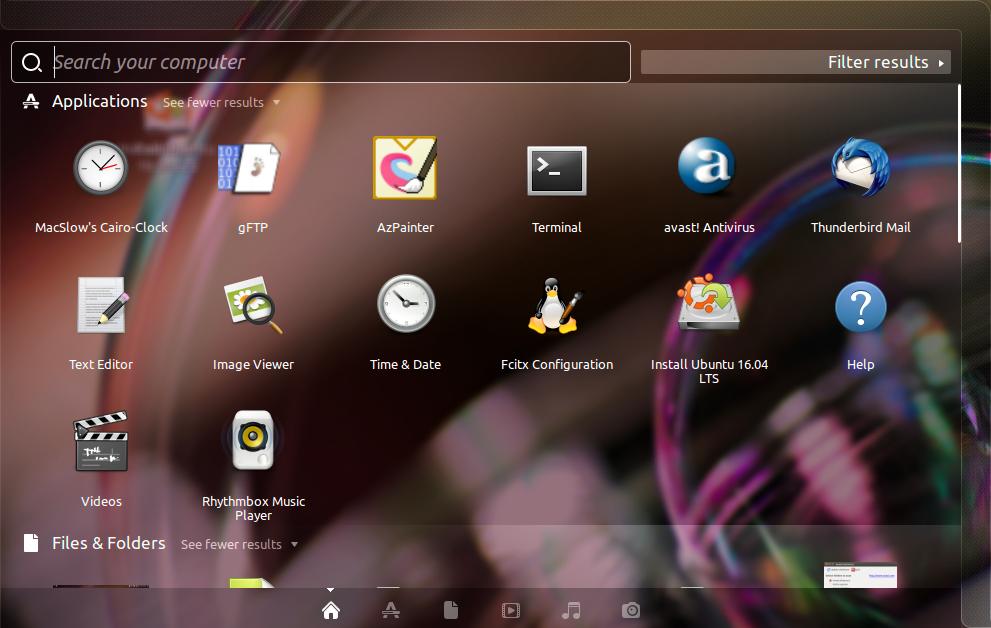Image resolution: width=991 pixels, height=628 pixels.
Task: Launch Install Ubuntu 16.04 LTS
Action: pos(708,303)
